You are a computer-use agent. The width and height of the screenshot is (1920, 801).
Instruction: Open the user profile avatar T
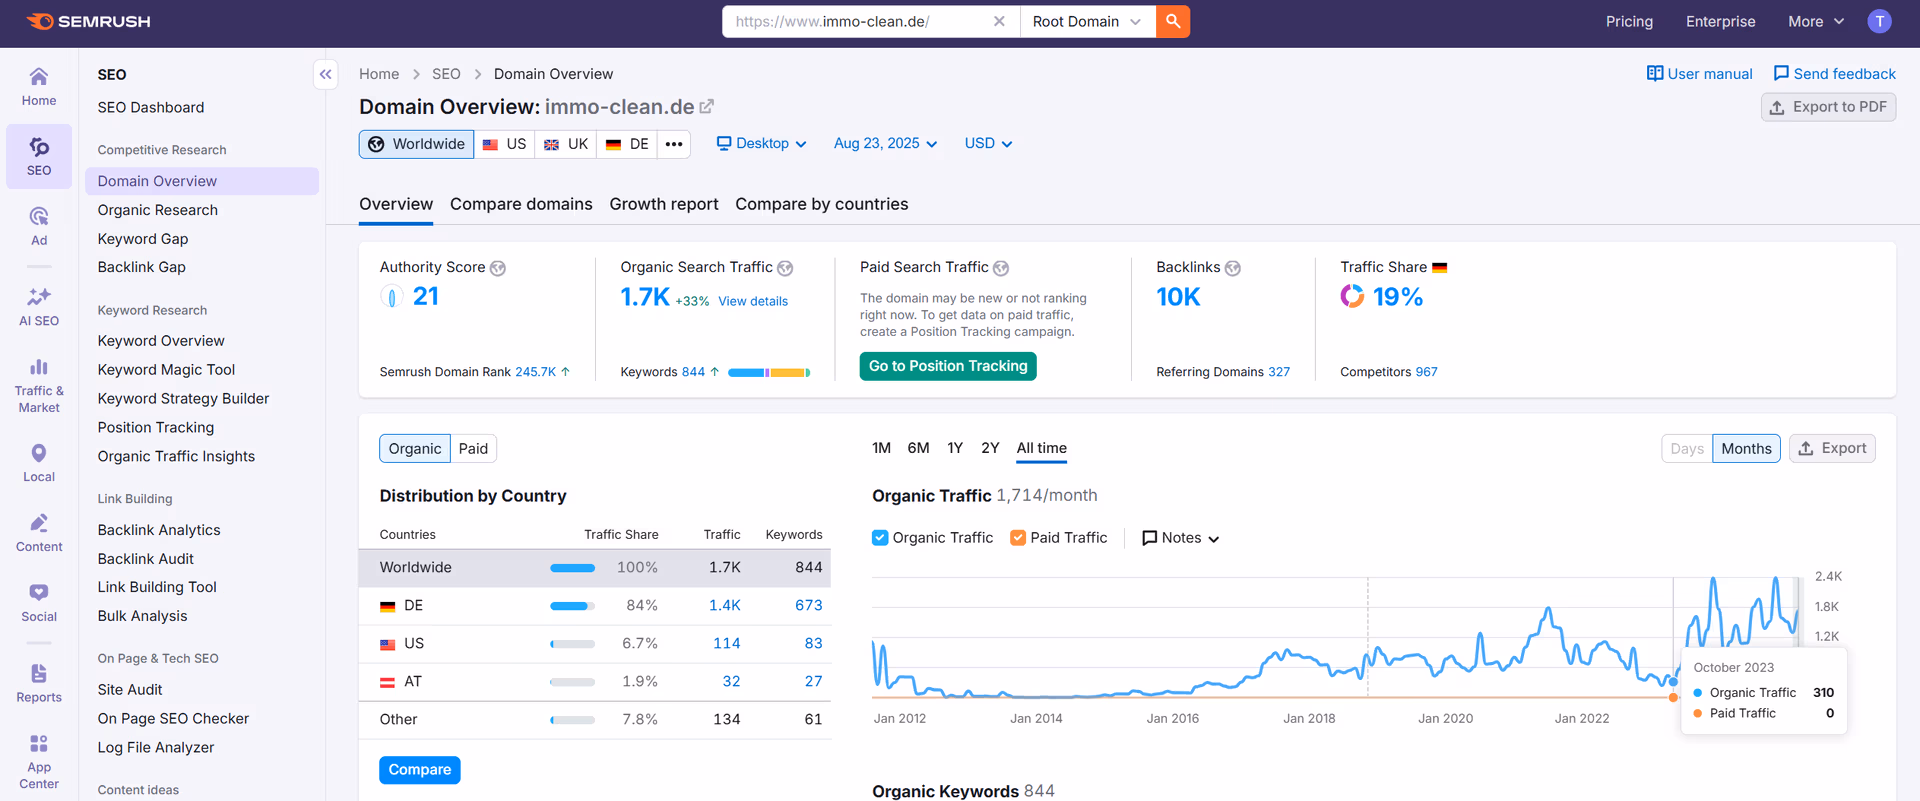pyautogui.click(x=1879, y=21)
